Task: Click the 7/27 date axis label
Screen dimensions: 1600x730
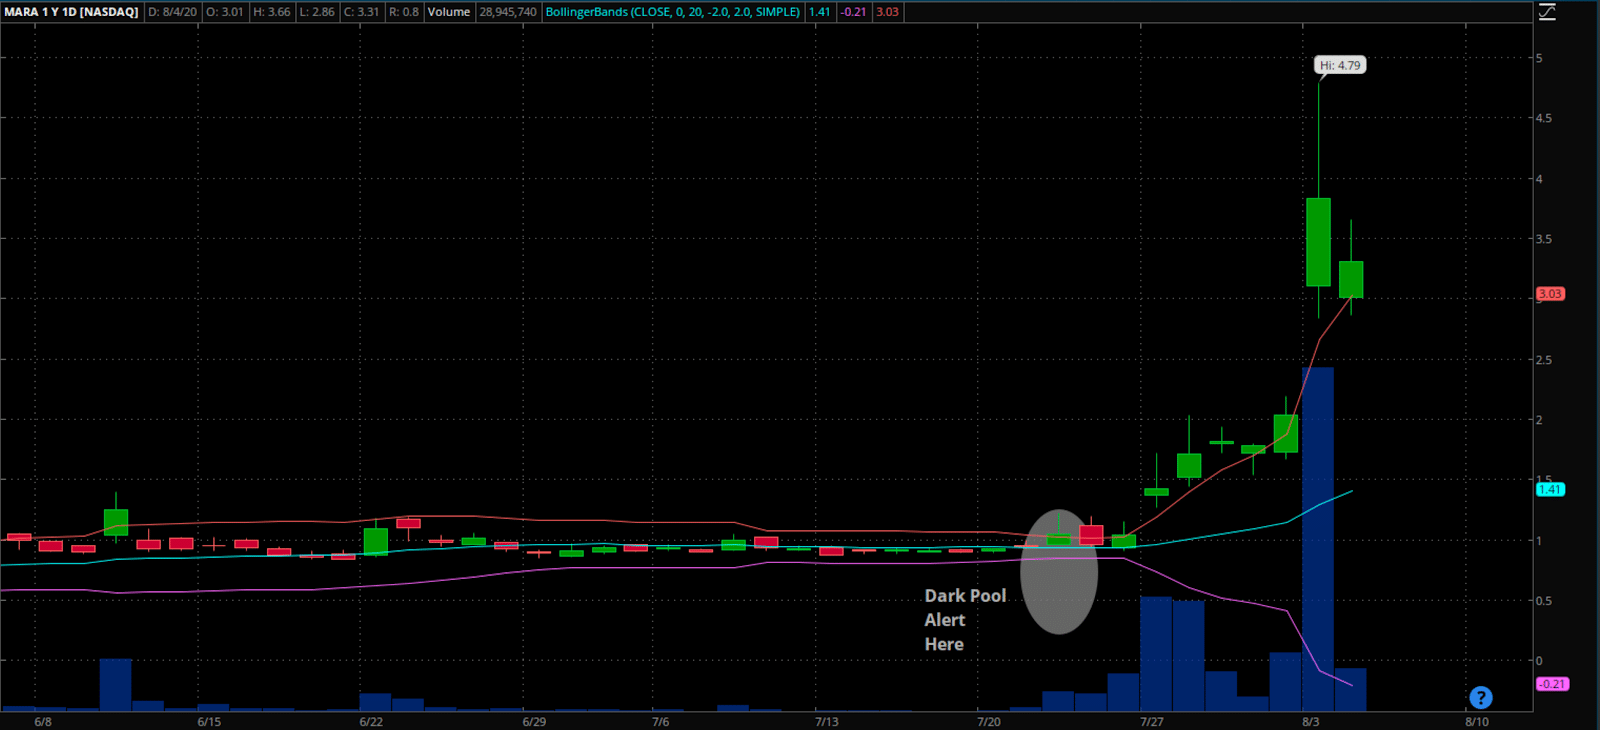Action: click(x=1151, y=721)
